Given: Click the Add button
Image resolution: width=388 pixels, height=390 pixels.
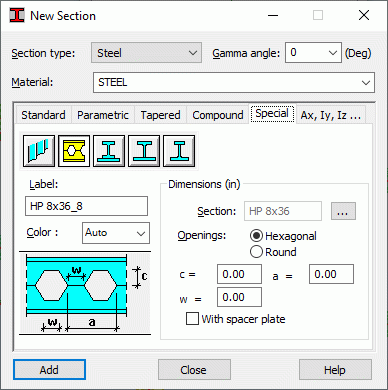Looking at the screenshot, I should tap(49, 370).
